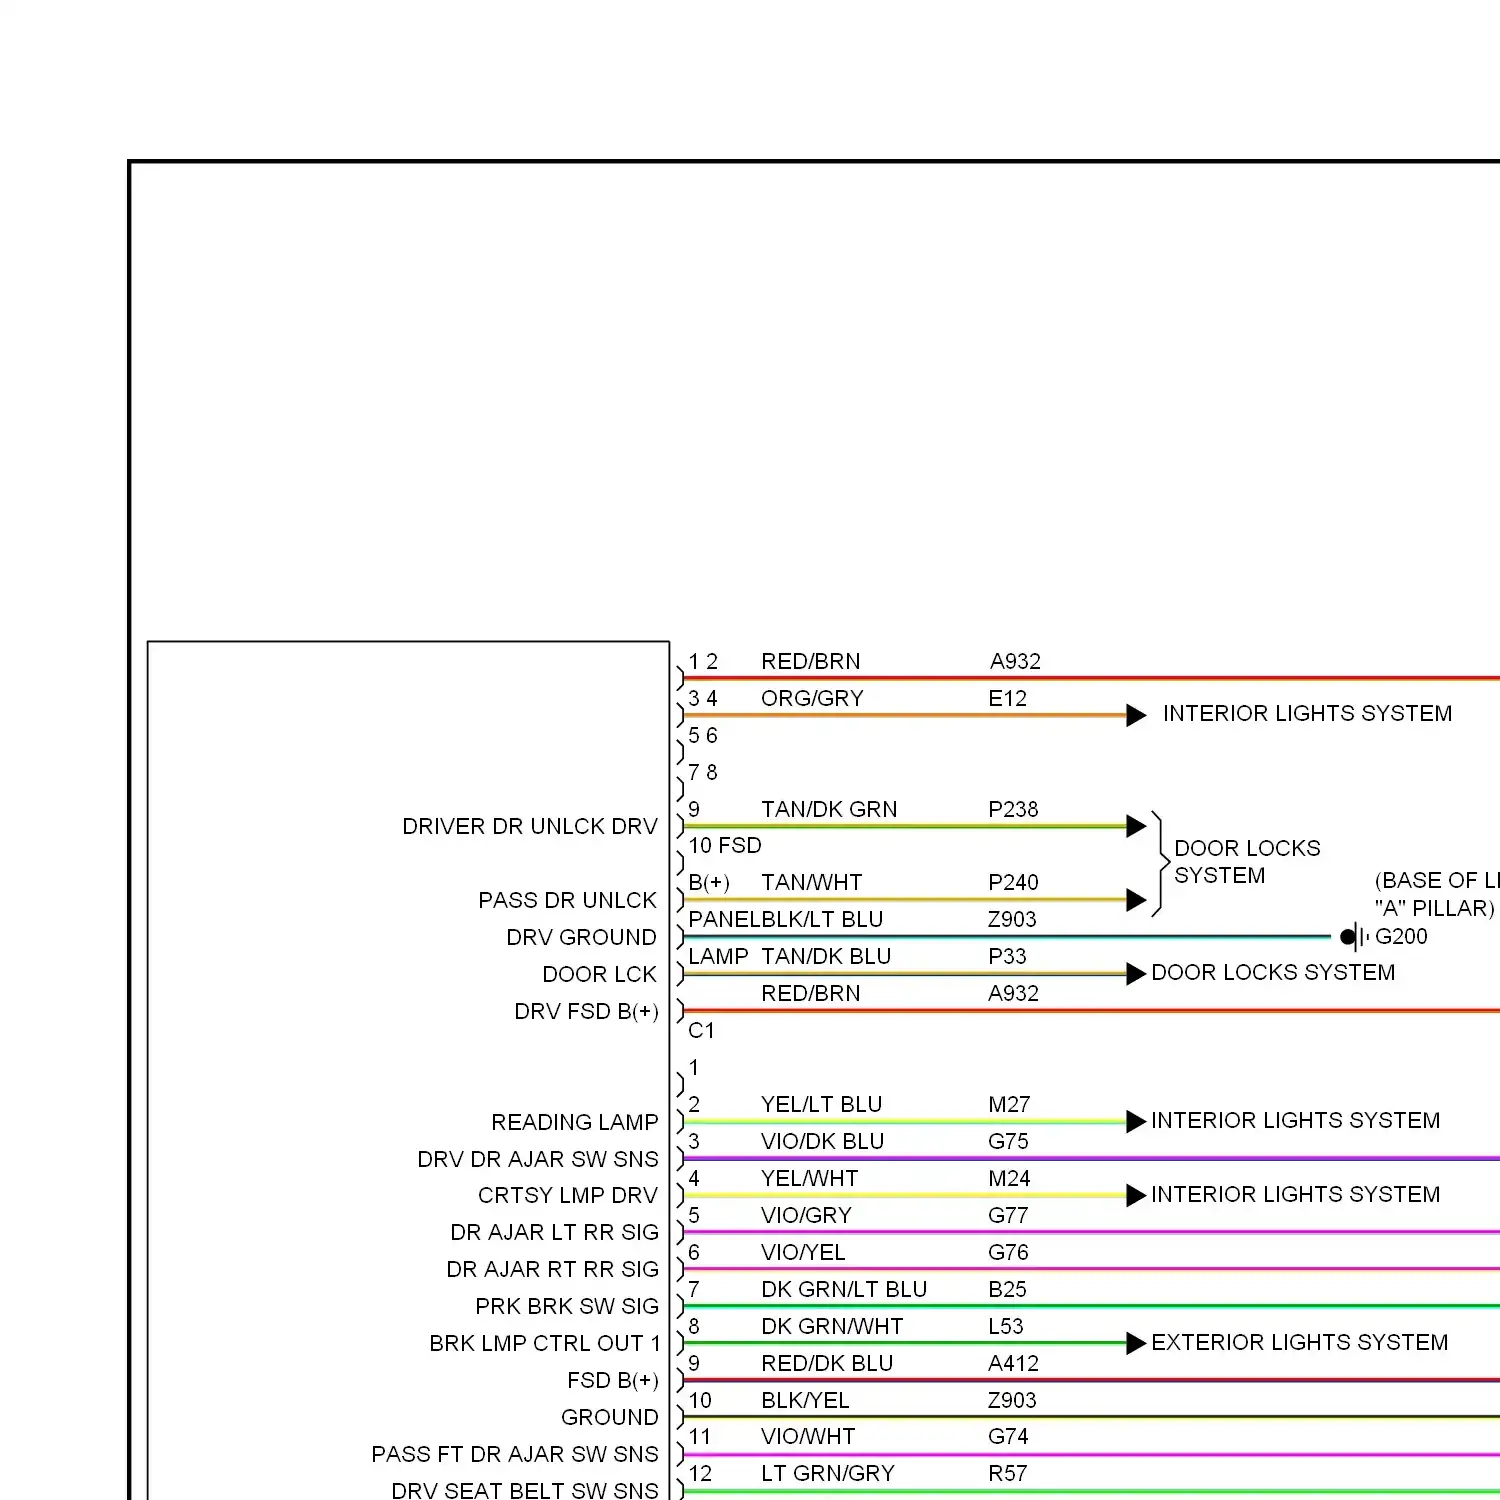
Task: Select the VIO/DK BLU wire label
Action: pyautogui.click(x=822, y=1141)
